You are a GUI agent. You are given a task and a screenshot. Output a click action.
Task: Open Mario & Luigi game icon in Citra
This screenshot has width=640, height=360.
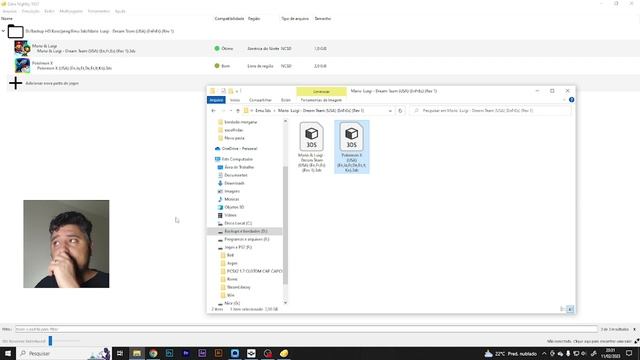click(22, 48)
